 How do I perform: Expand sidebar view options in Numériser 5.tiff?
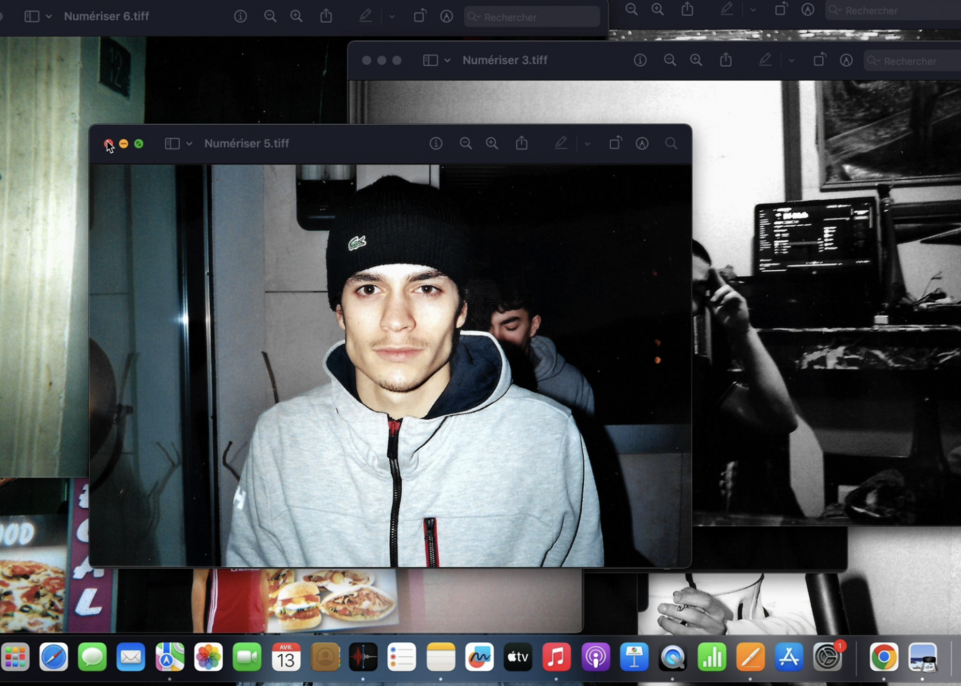(189, 144)
